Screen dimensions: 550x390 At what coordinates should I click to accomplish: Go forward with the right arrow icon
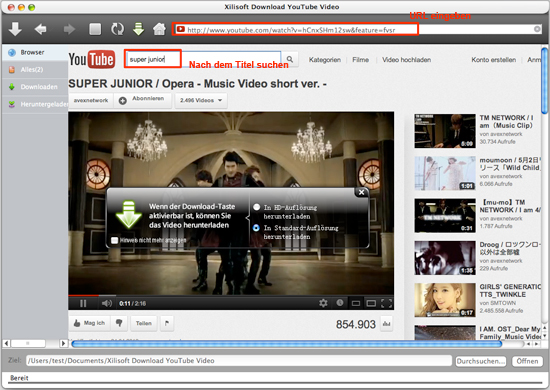click(x=69, y=29)
